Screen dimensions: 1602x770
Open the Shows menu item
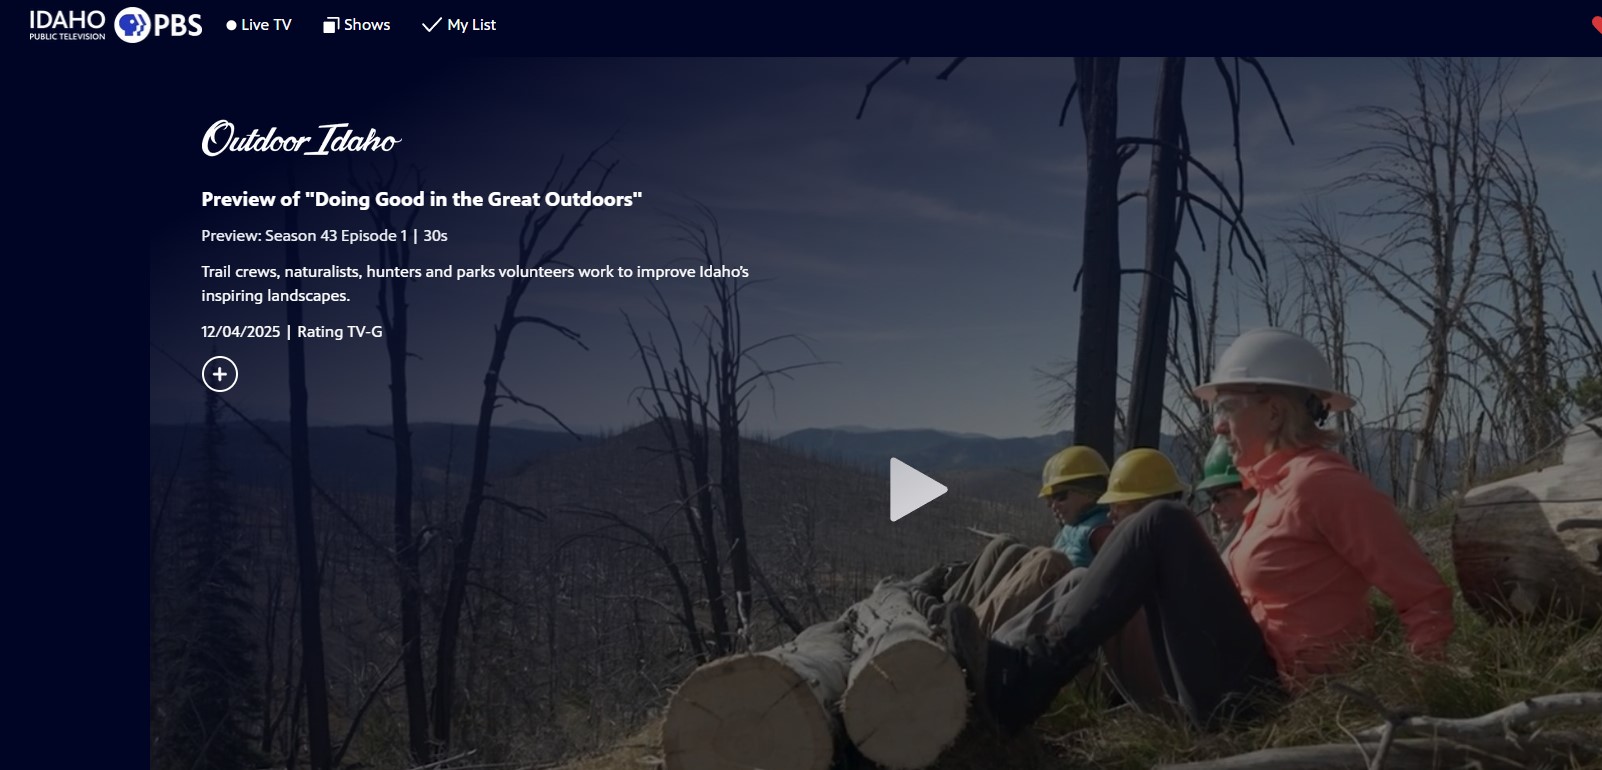click(357, 25)
